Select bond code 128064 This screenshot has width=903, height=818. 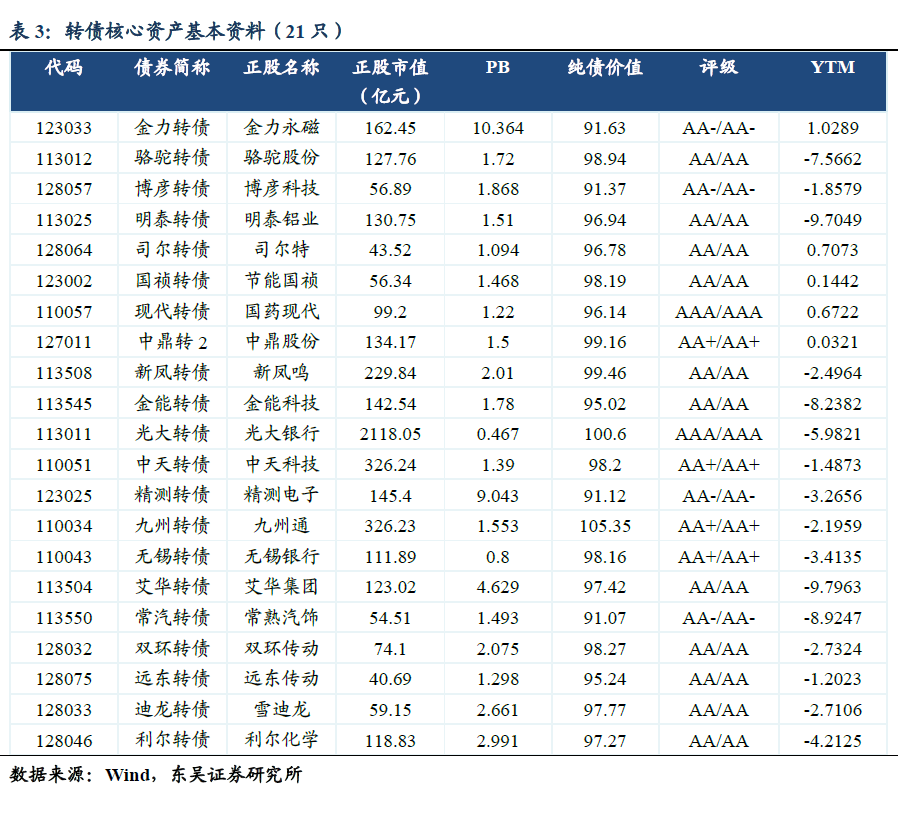pyautogui.click(x=64, y=250)
